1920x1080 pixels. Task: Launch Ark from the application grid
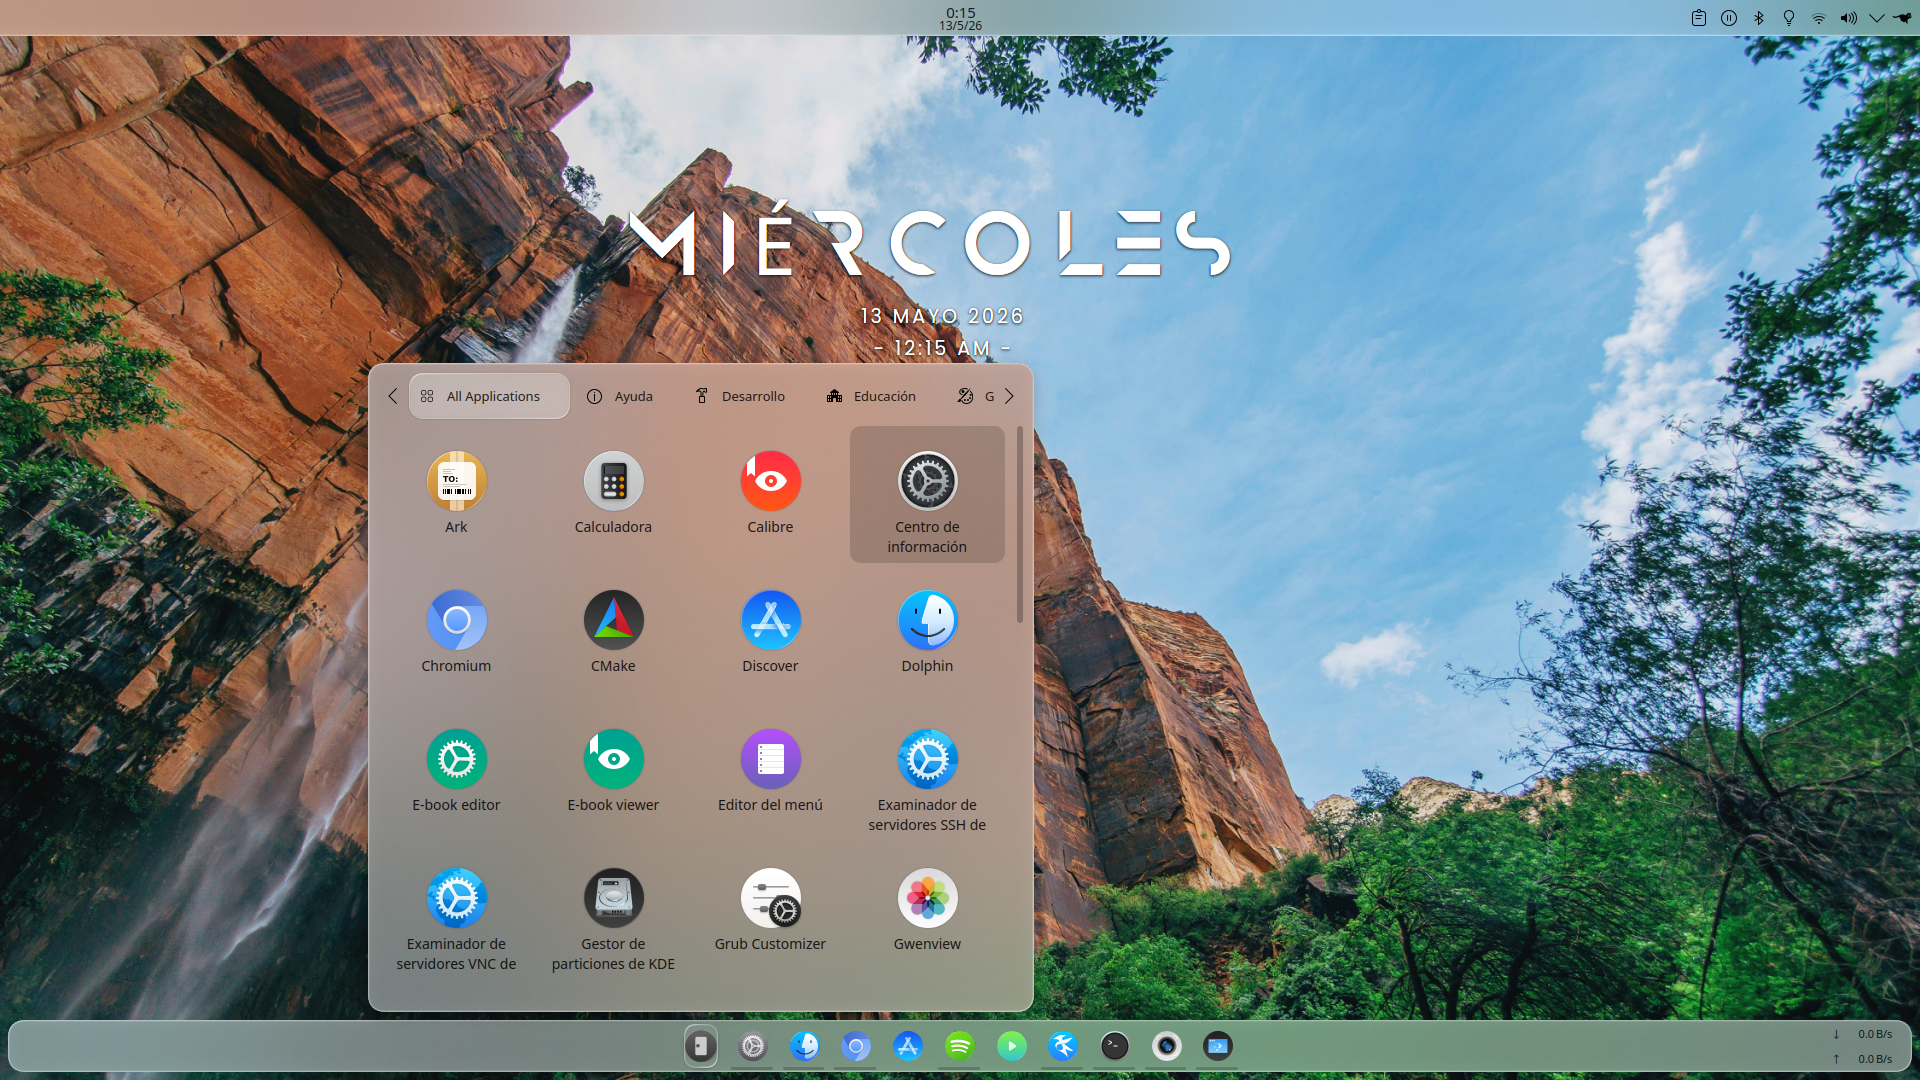456,494
